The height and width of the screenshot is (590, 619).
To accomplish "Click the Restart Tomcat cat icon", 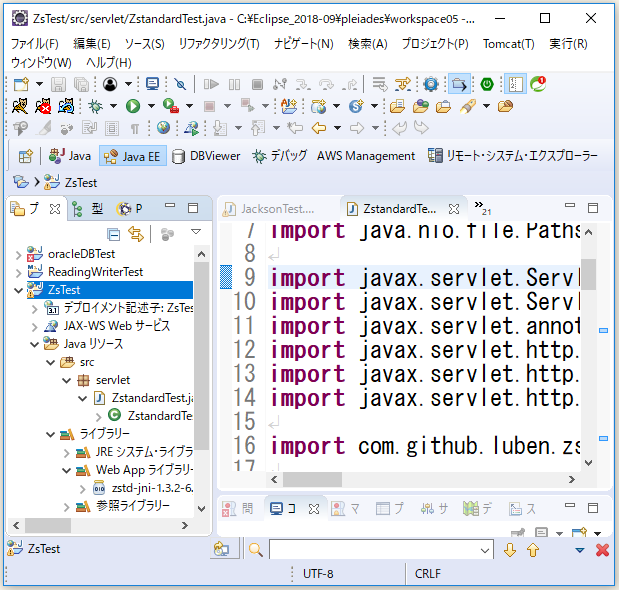I will tap(66, 106).
